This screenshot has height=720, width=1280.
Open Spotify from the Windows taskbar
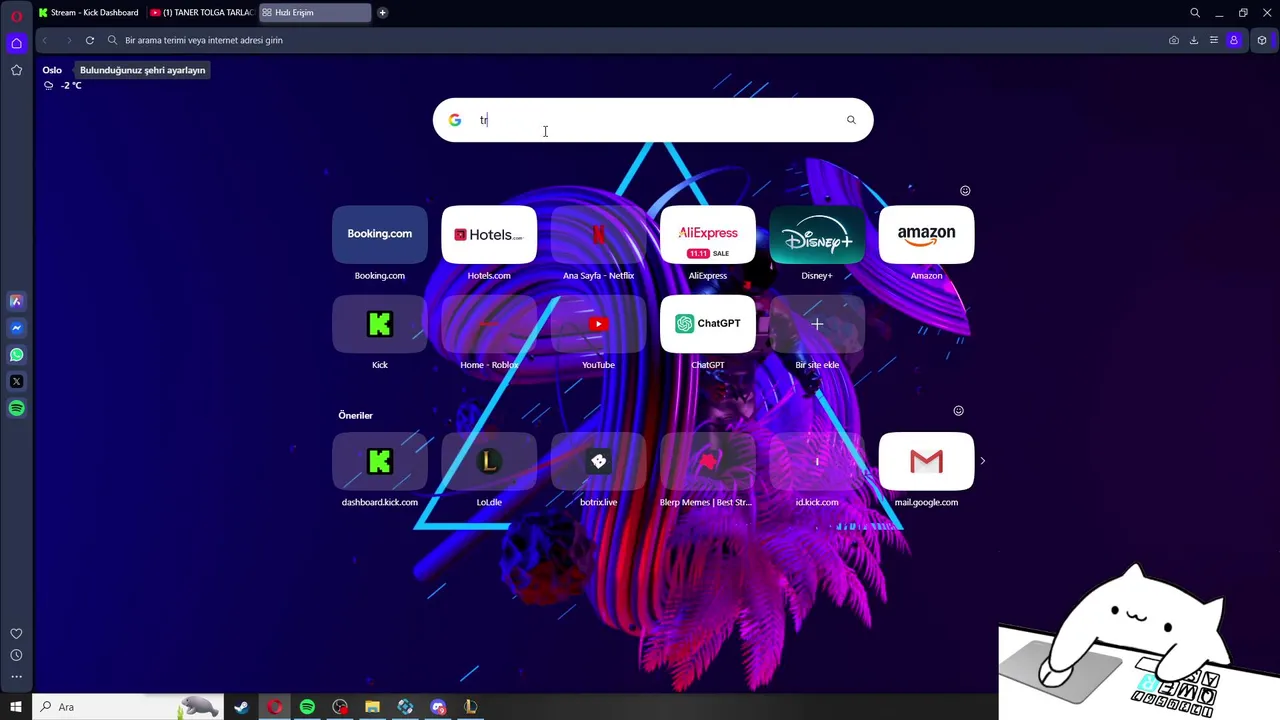[x=307, y=707]
